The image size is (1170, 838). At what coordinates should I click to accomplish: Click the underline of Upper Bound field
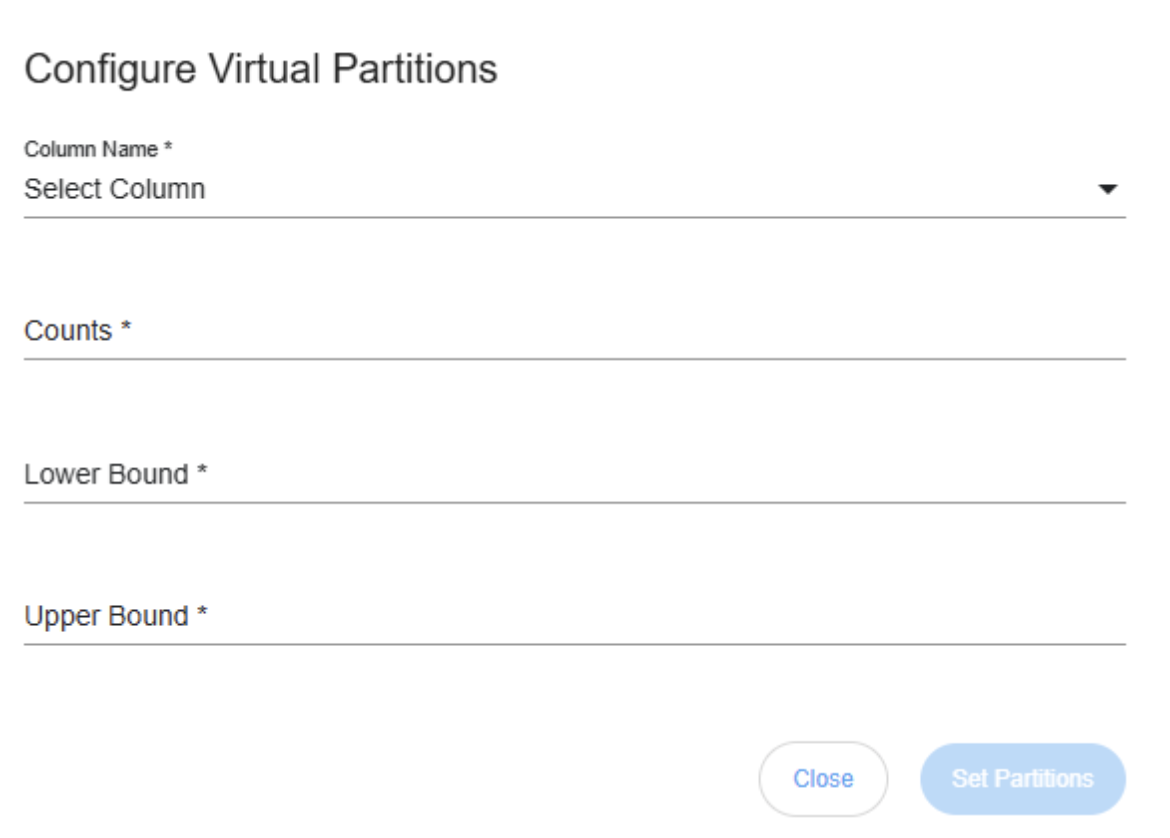click(574, 644)
